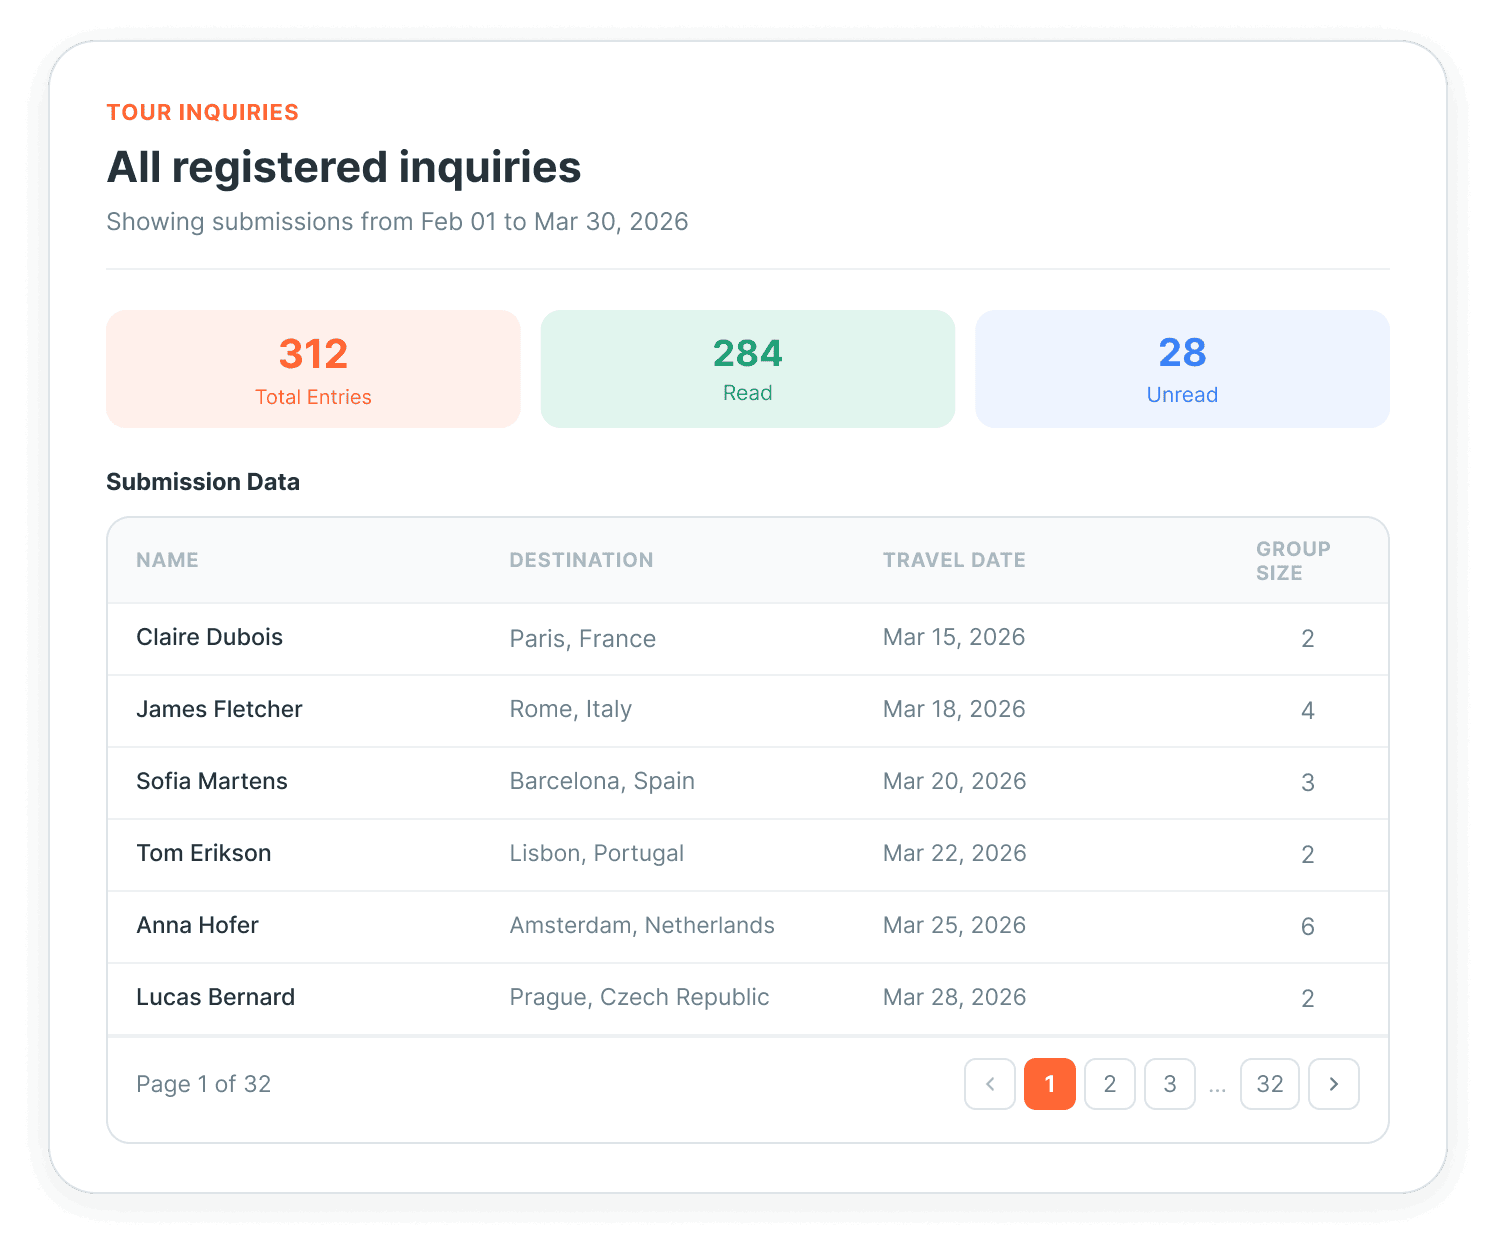Click the pagination ellipsis

[1217, 1086]
